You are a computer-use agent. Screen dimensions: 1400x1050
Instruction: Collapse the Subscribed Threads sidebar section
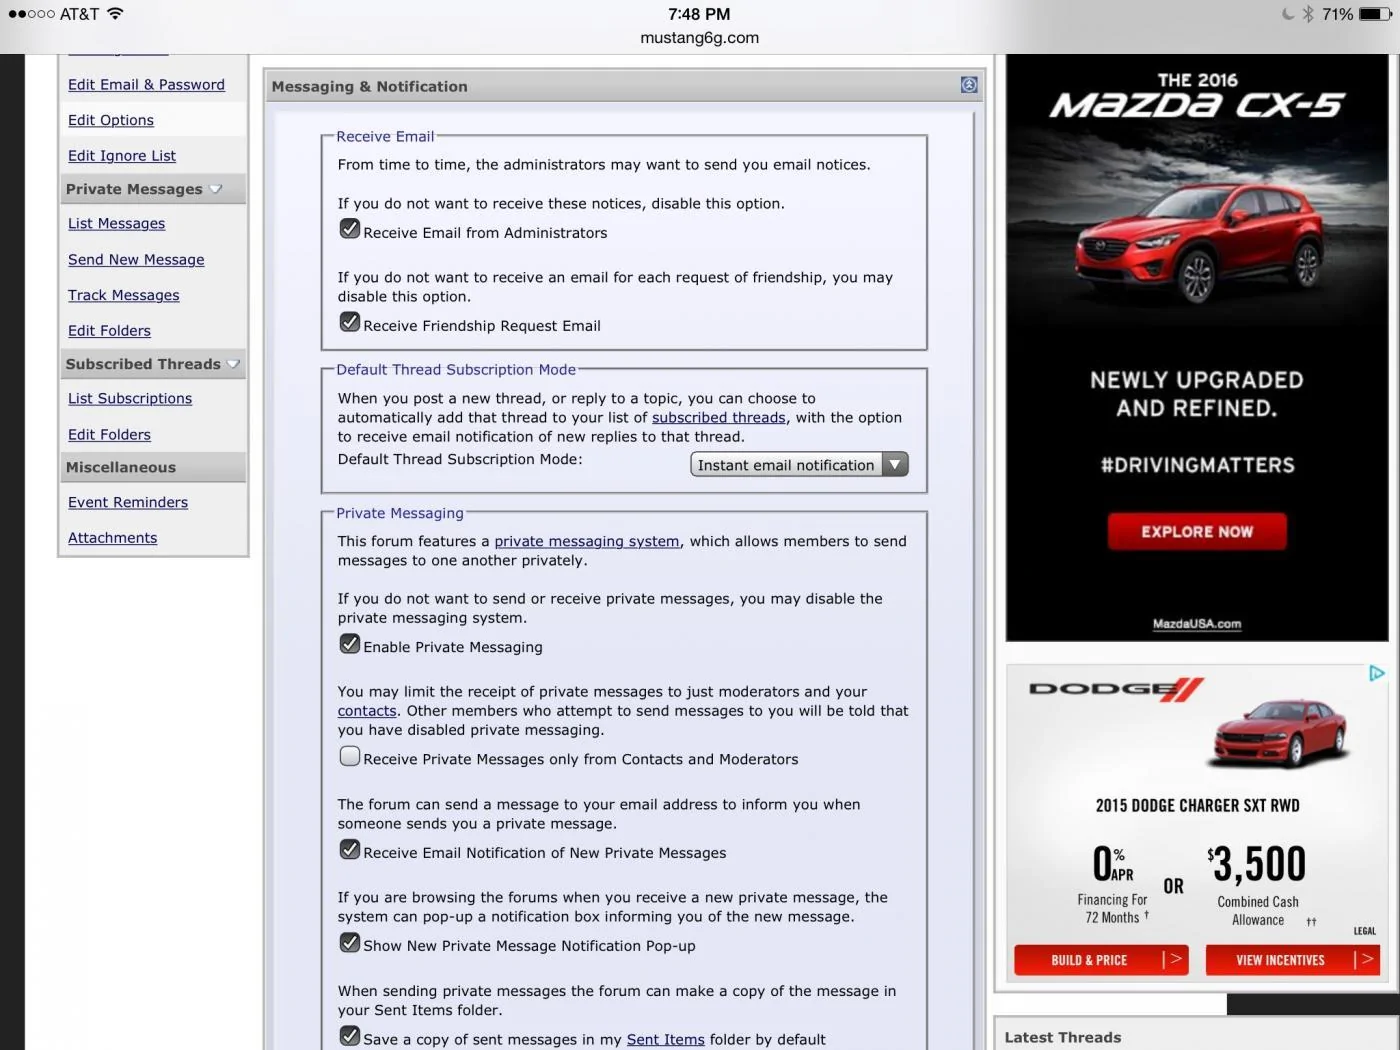(x=233, y=364)
